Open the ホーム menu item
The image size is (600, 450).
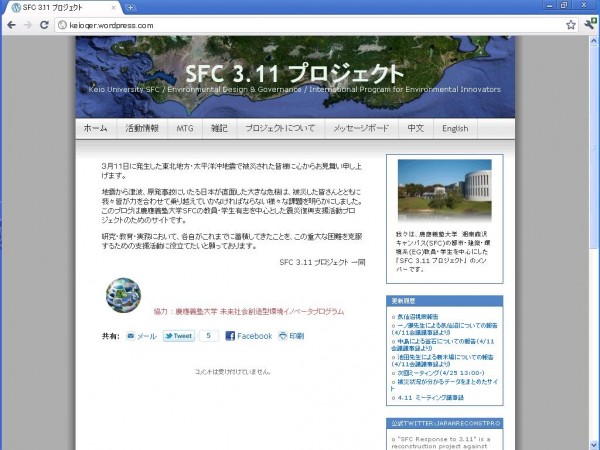pyautogui.click(x=95, y=128)
